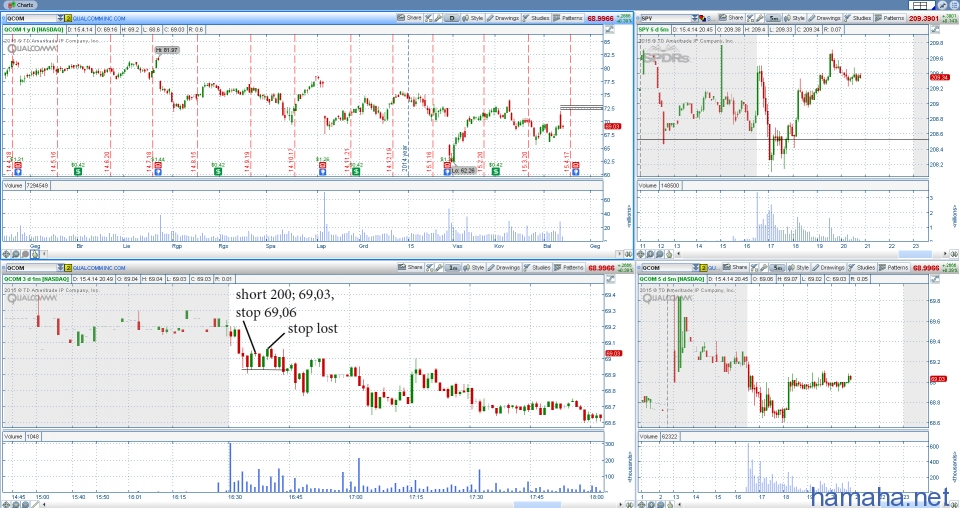Open Style menu in bottom-right QCOM 5m chart
Screen dimensions: 960x508
(x=798, y=267)
